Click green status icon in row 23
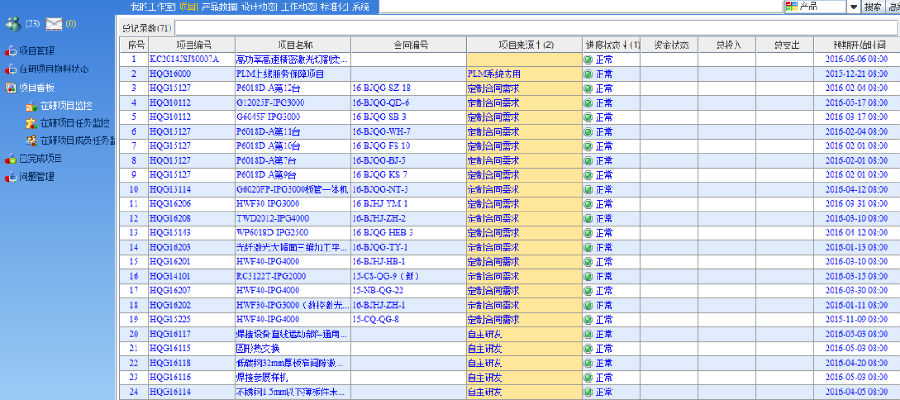The width and height of the screenshot is (900, 400). pos(588,378)
